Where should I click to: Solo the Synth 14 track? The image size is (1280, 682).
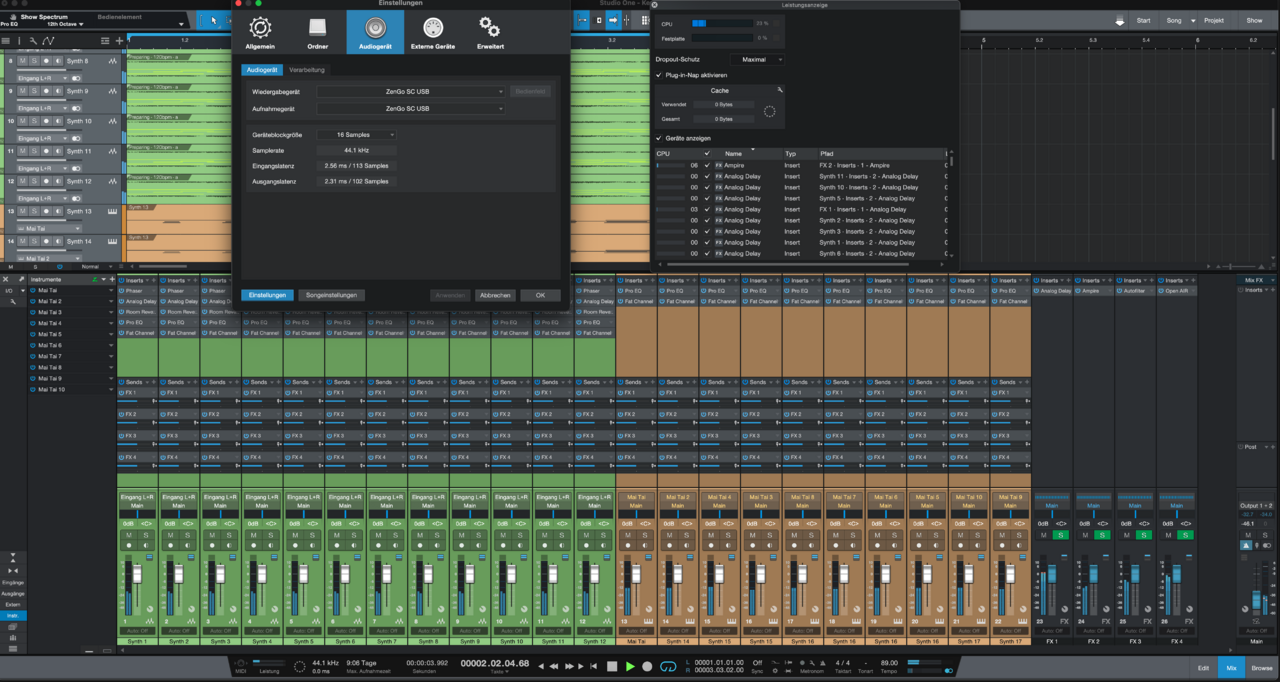(x=33, y=241)
